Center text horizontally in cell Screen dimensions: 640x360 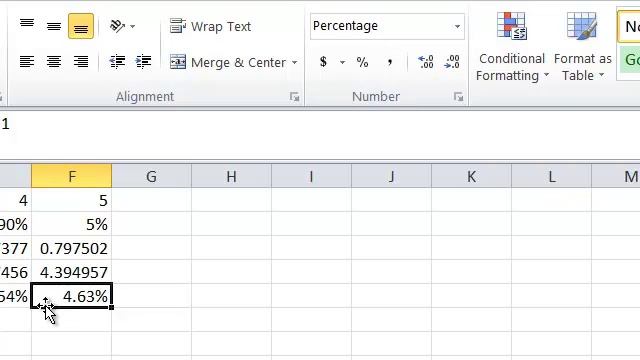(54, 62)
